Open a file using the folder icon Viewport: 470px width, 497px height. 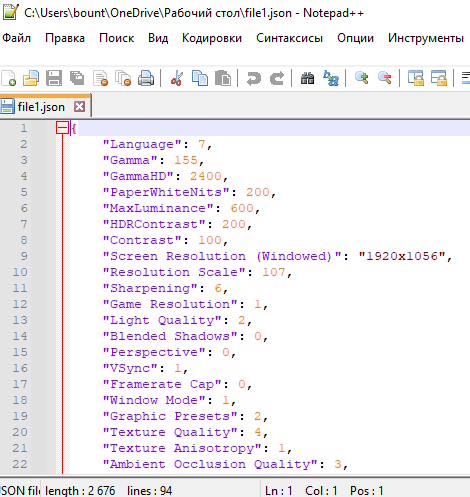(x=31, y=78)
